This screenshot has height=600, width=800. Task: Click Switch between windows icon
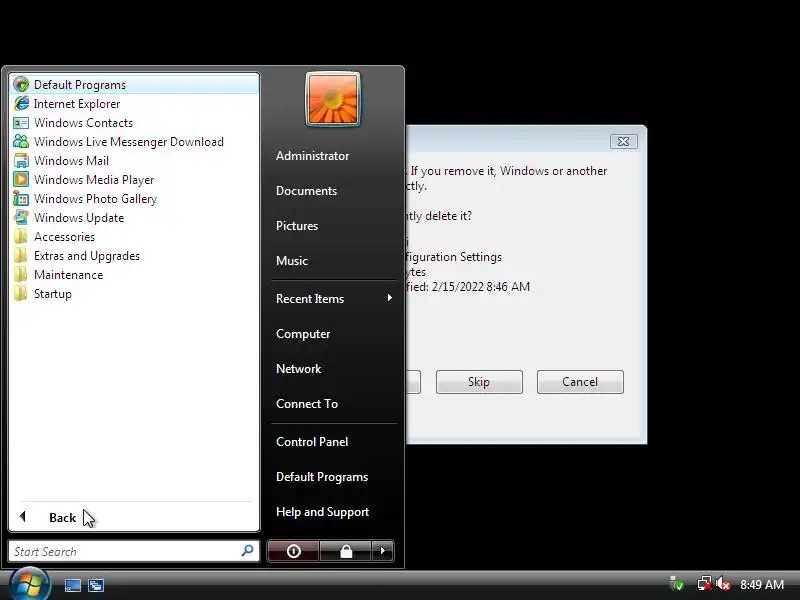tap(96, 585)
